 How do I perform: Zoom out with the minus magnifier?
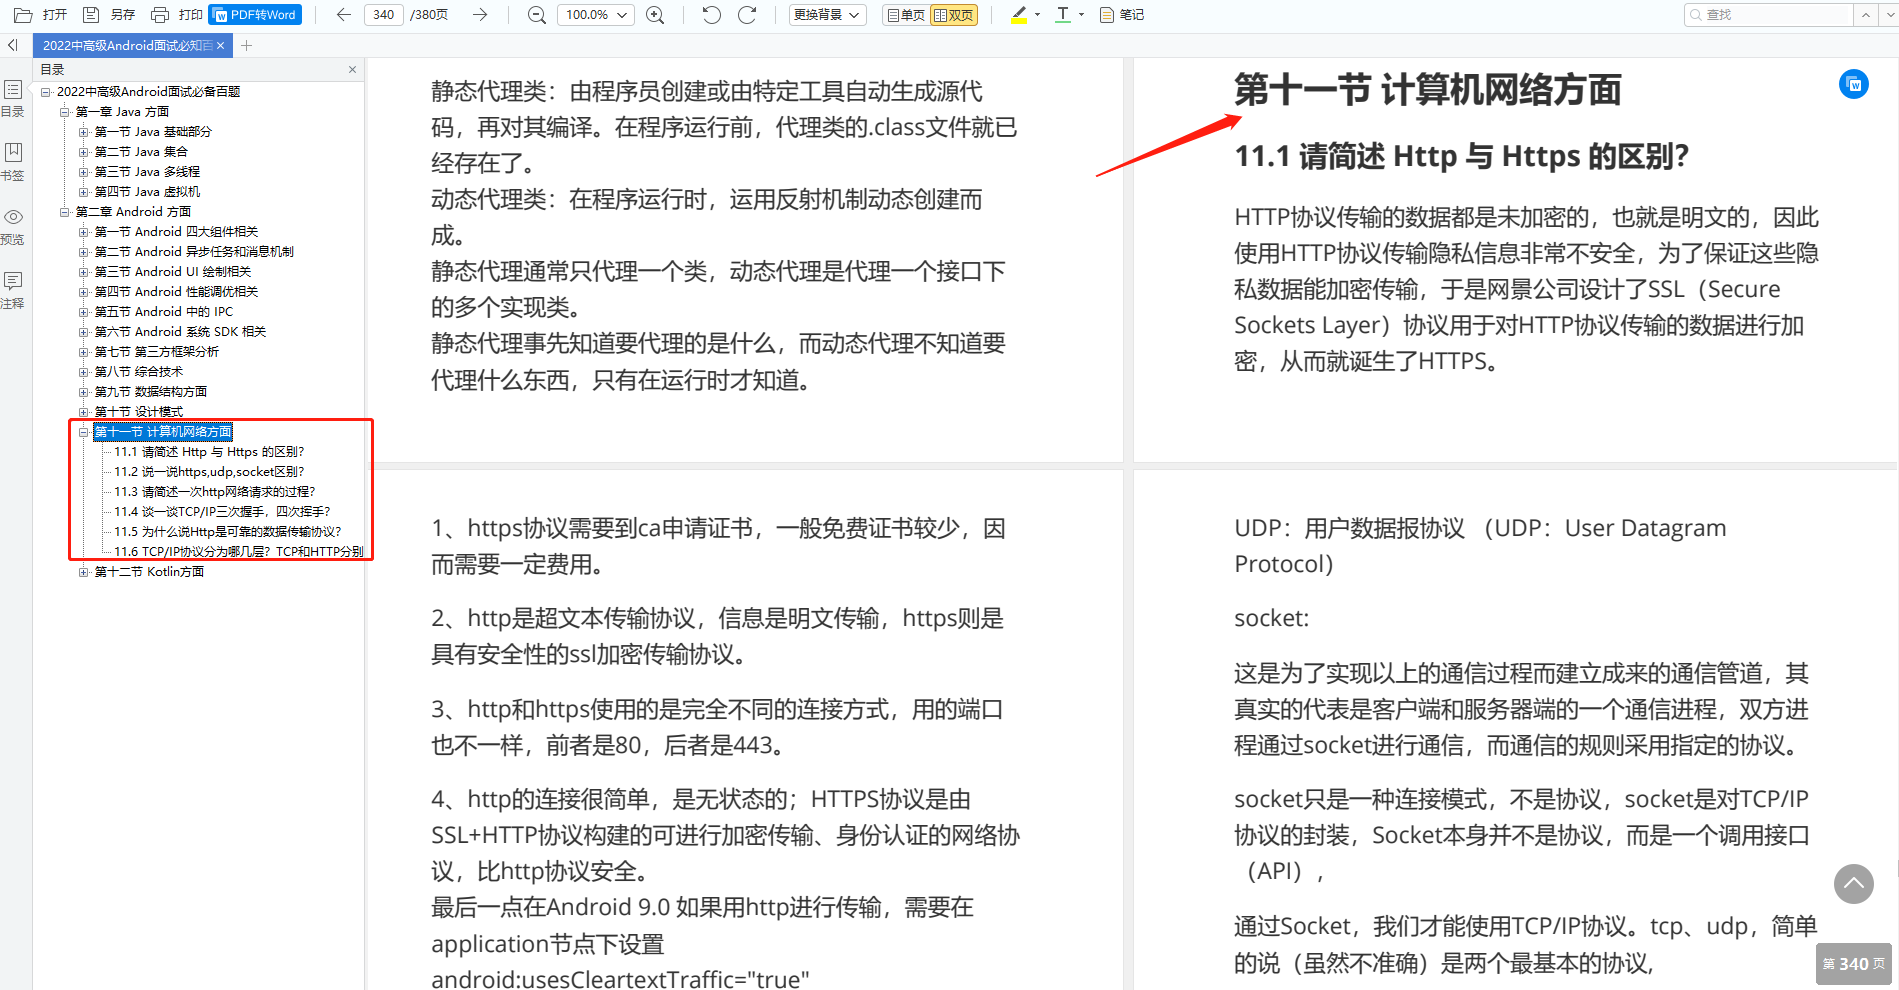point(537,15)
